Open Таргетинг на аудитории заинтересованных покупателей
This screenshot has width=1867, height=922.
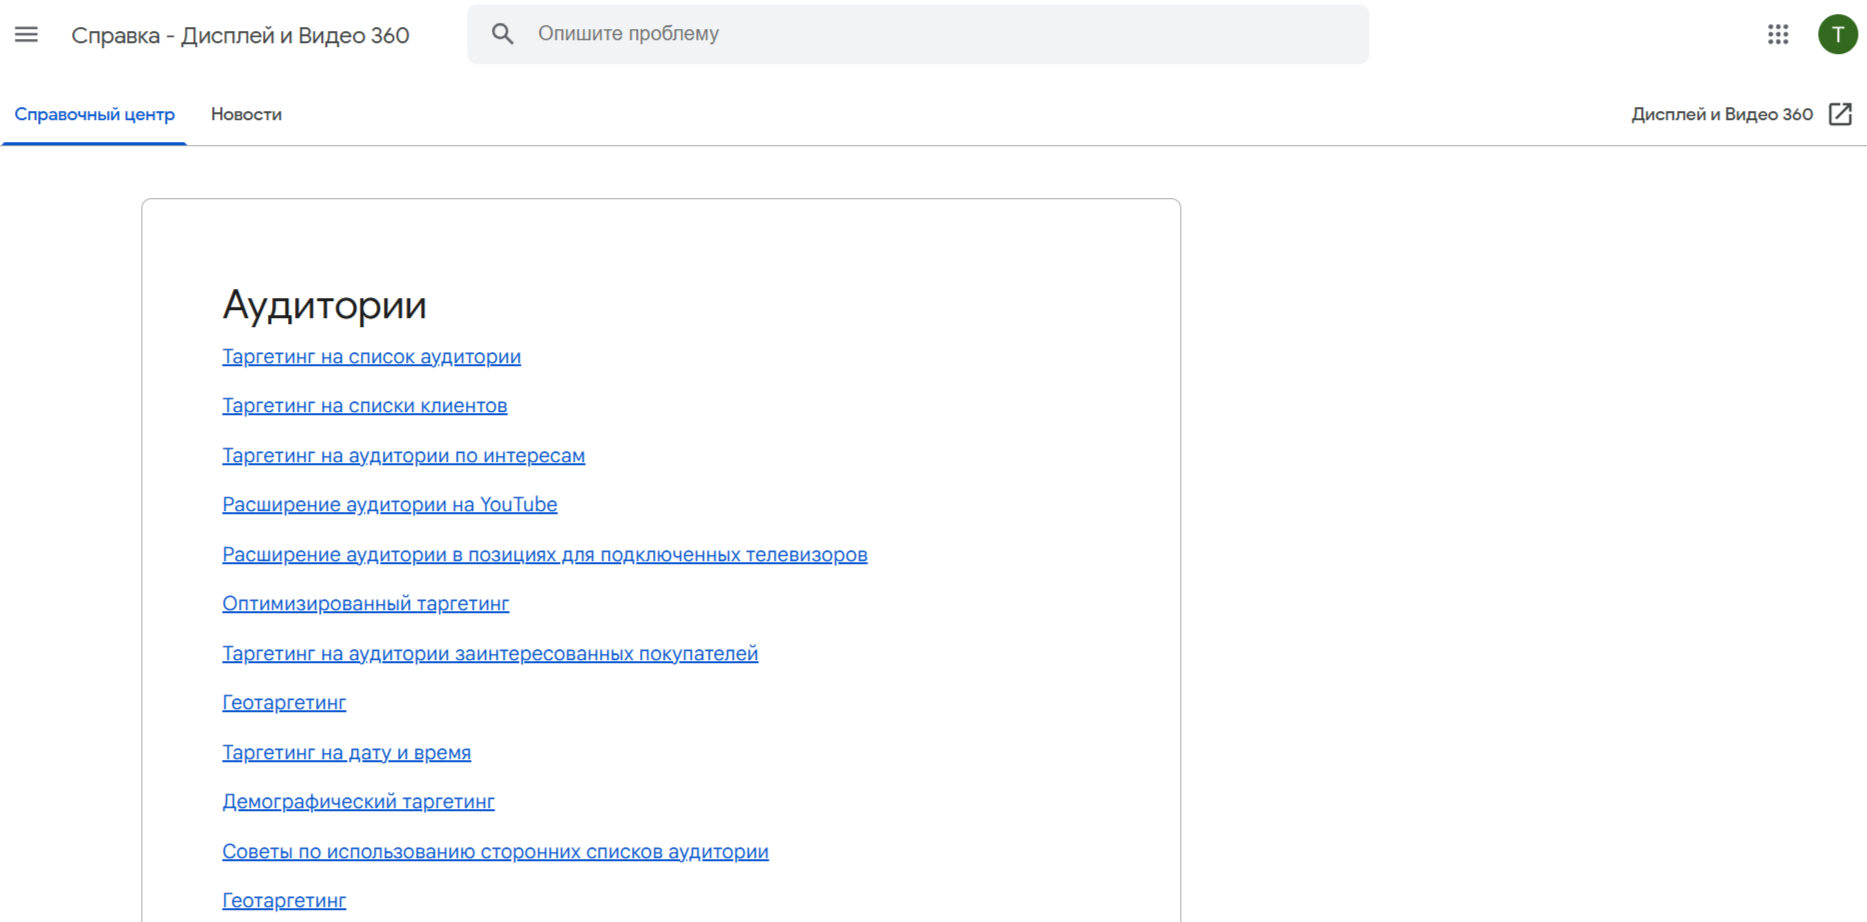(x=490, y=654)
